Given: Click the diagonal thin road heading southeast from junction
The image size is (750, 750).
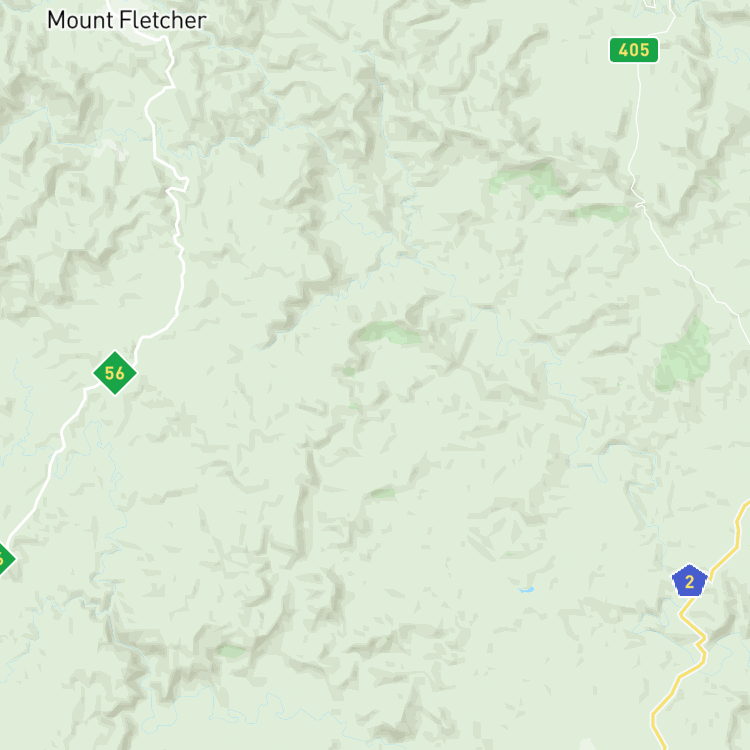Looking at the screenshot, I should point(694,273).
